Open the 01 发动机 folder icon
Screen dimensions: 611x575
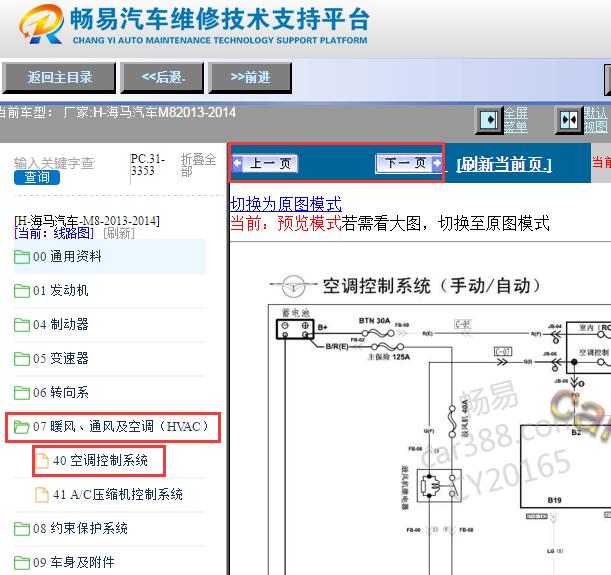[x=22, y=291]
